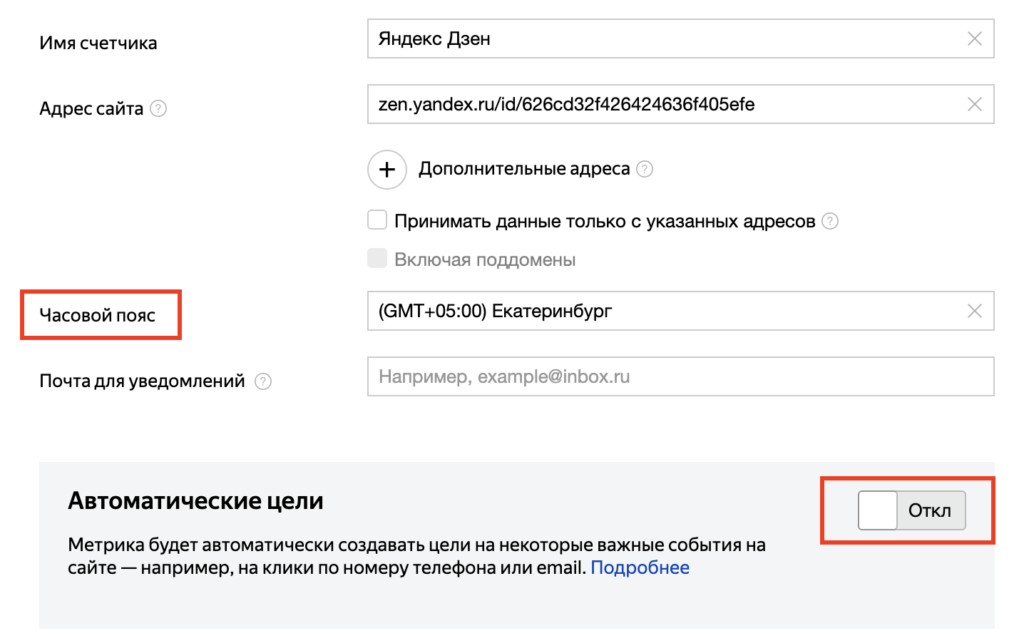
Task: Click the notification email input field
Action: [680, 377]
